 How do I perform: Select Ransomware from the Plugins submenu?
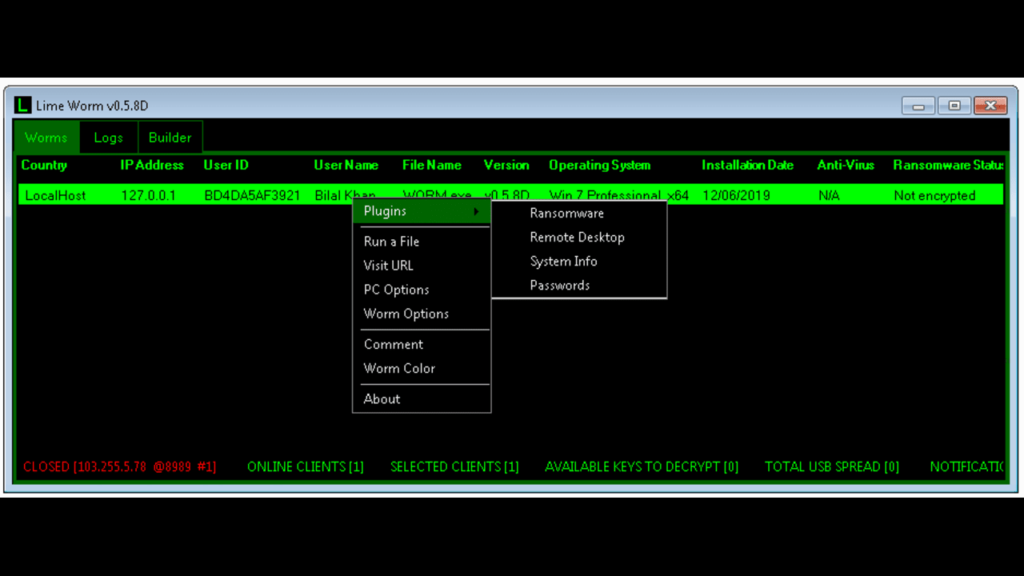(x=567, y=213)
